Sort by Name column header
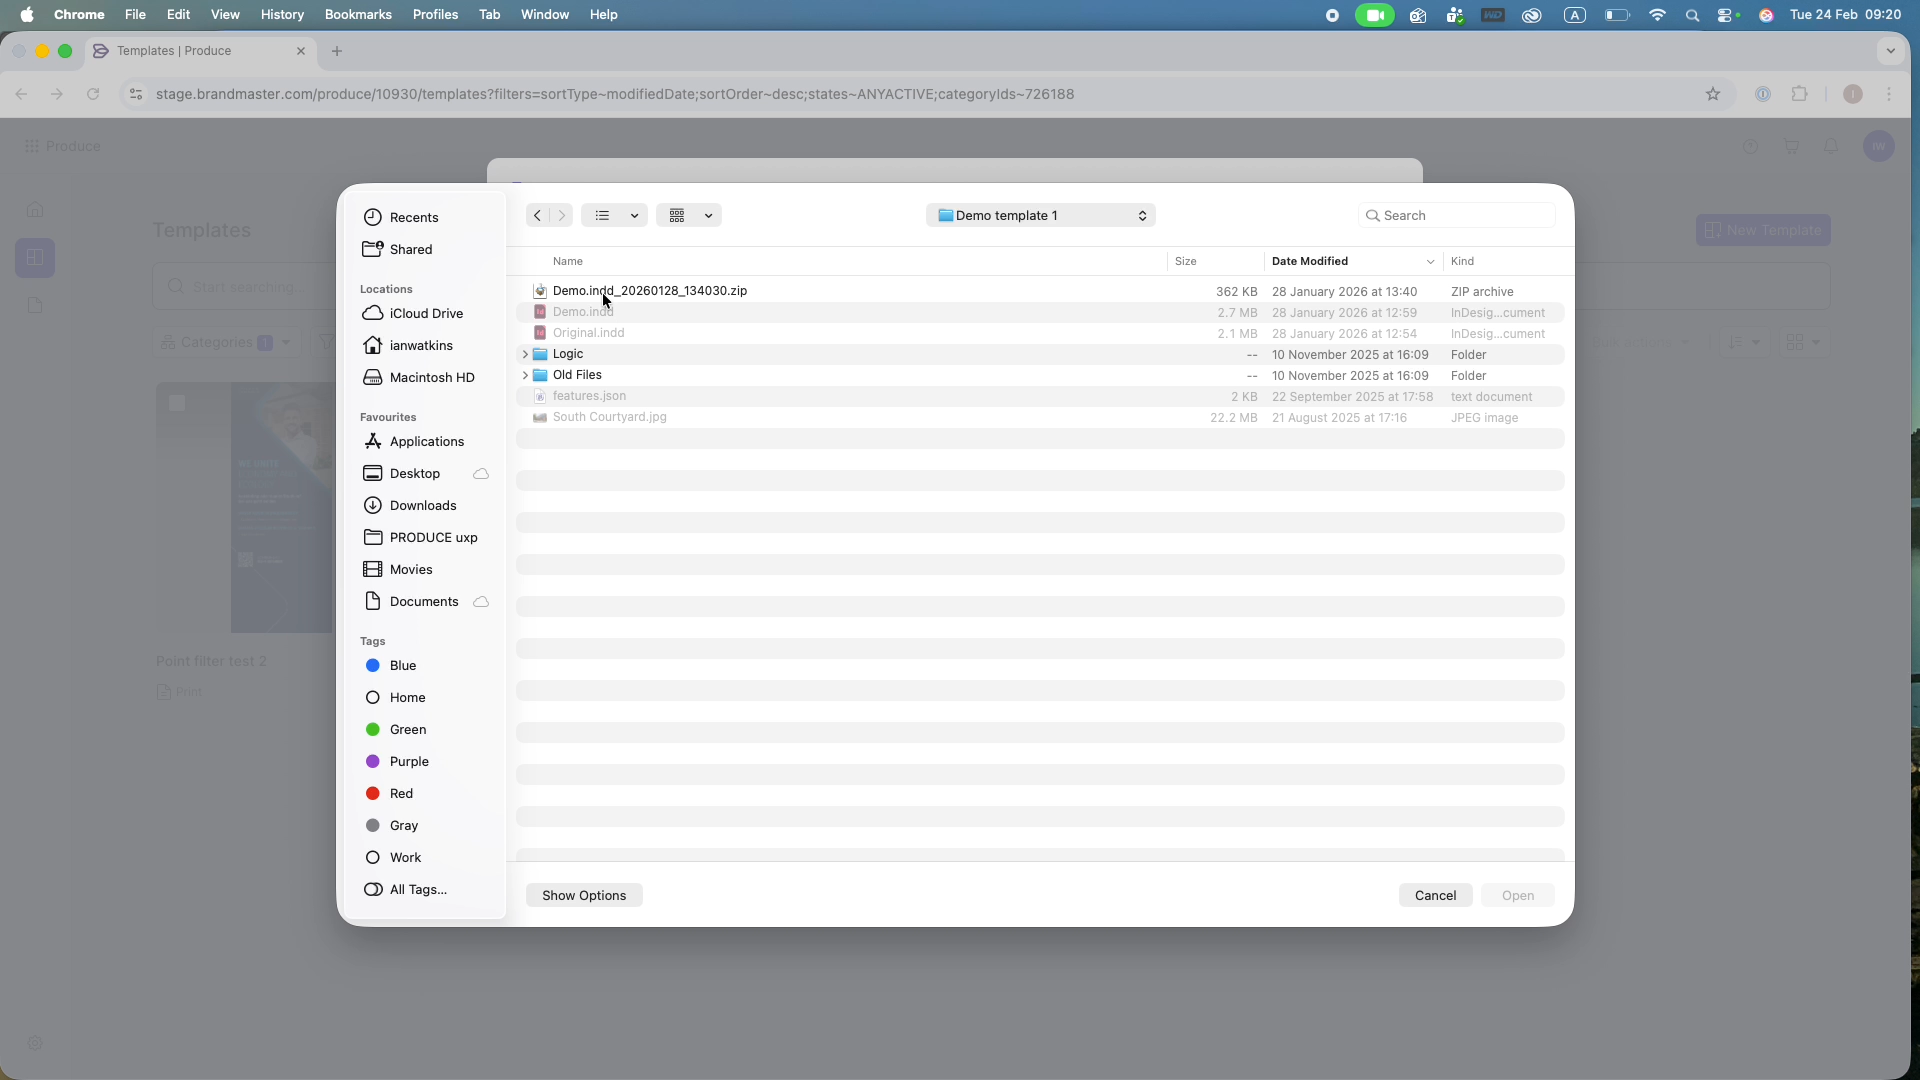The width and height of the screenshot is (1920, 1080). click(568, 261)
